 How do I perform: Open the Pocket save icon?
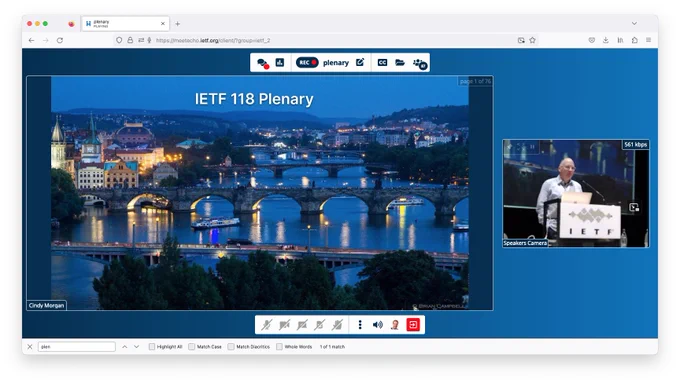pos(592,40)
